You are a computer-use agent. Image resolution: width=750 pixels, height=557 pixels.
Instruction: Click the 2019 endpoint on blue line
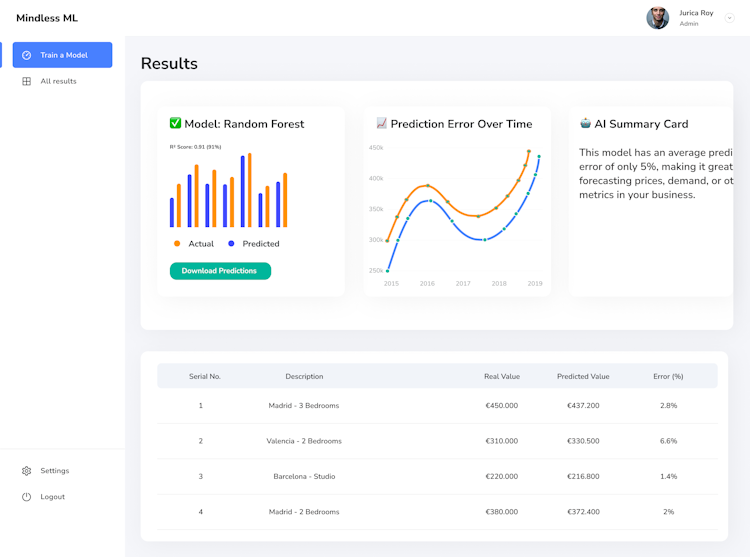(x=539, y=156)
